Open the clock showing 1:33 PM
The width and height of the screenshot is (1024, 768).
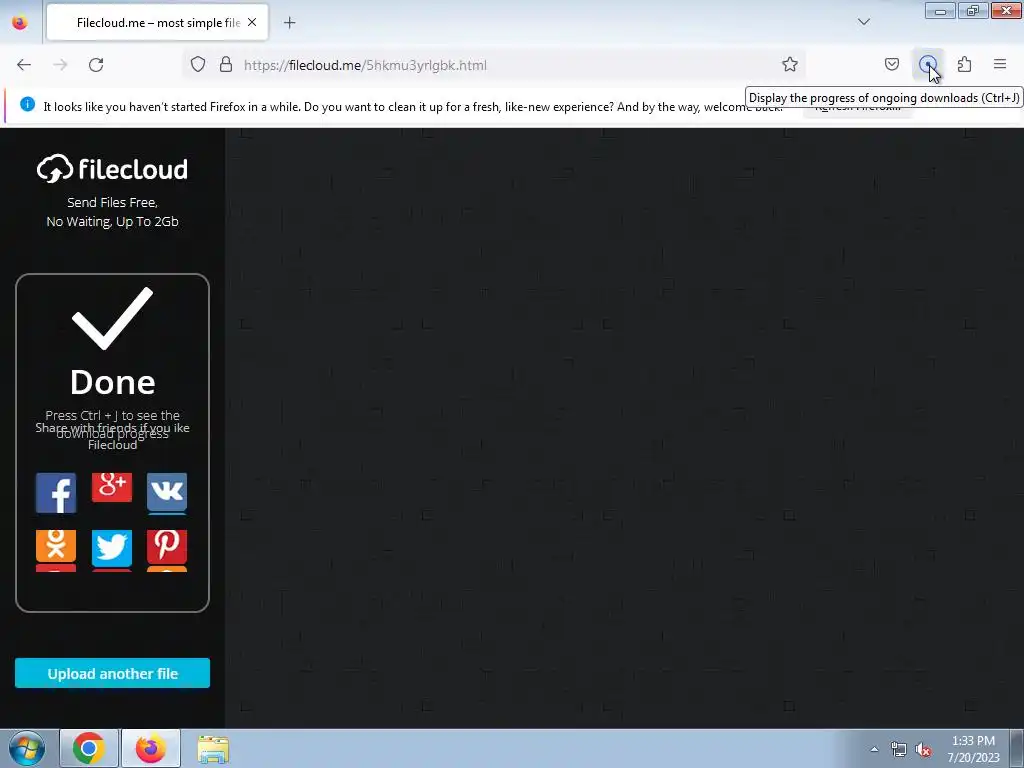(973, 749)
